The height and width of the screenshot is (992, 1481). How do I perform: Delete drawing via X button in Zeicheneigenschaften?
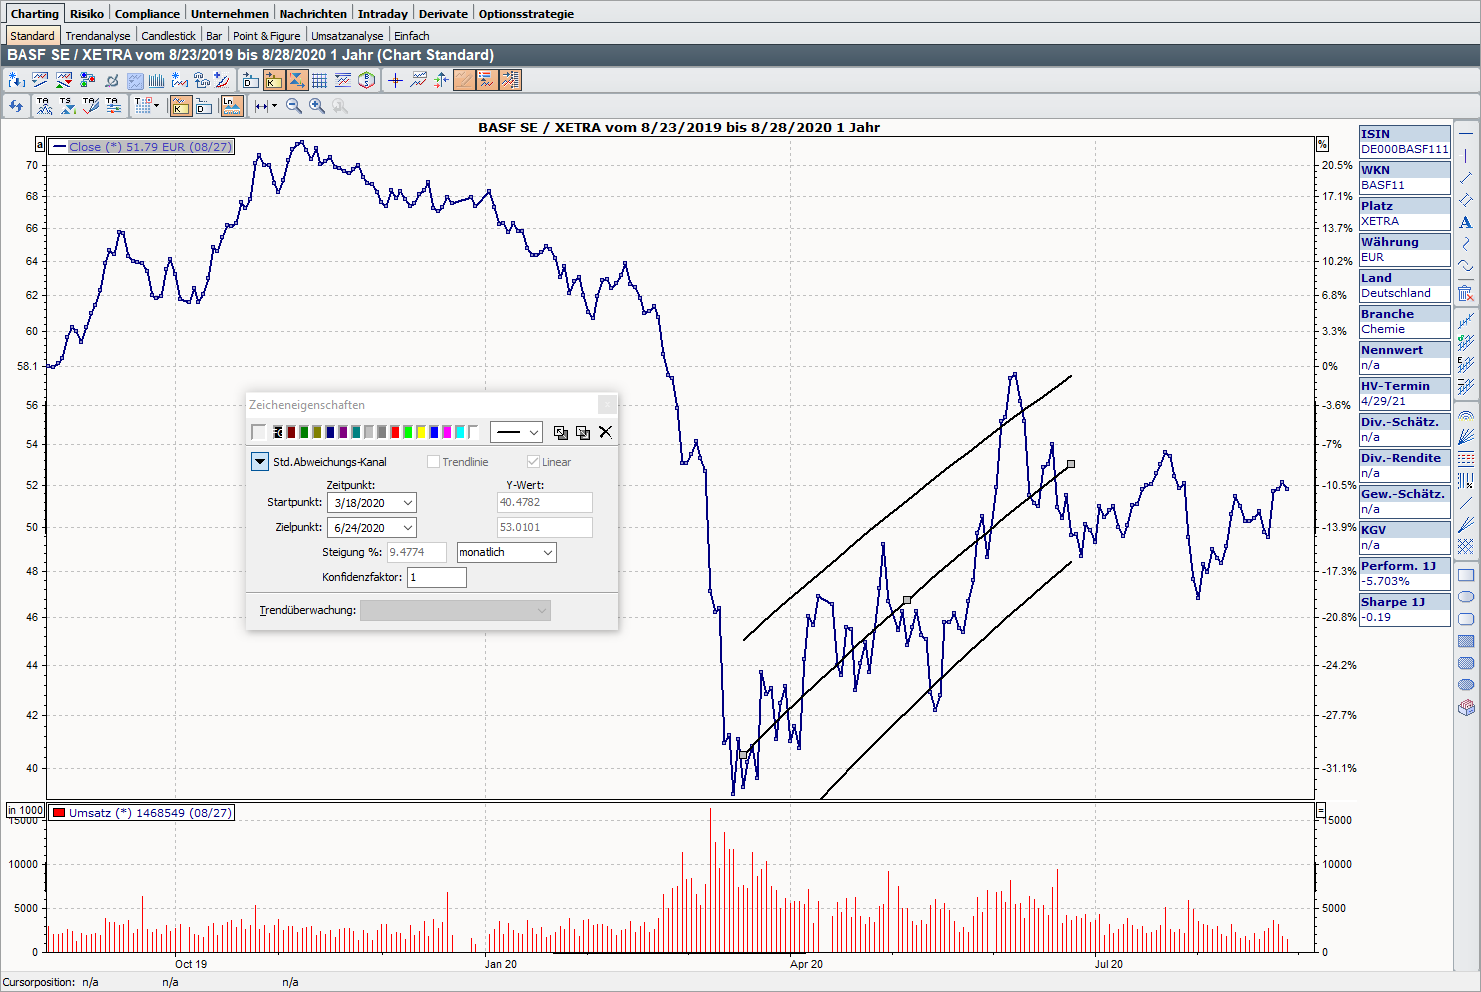(605, 432)
